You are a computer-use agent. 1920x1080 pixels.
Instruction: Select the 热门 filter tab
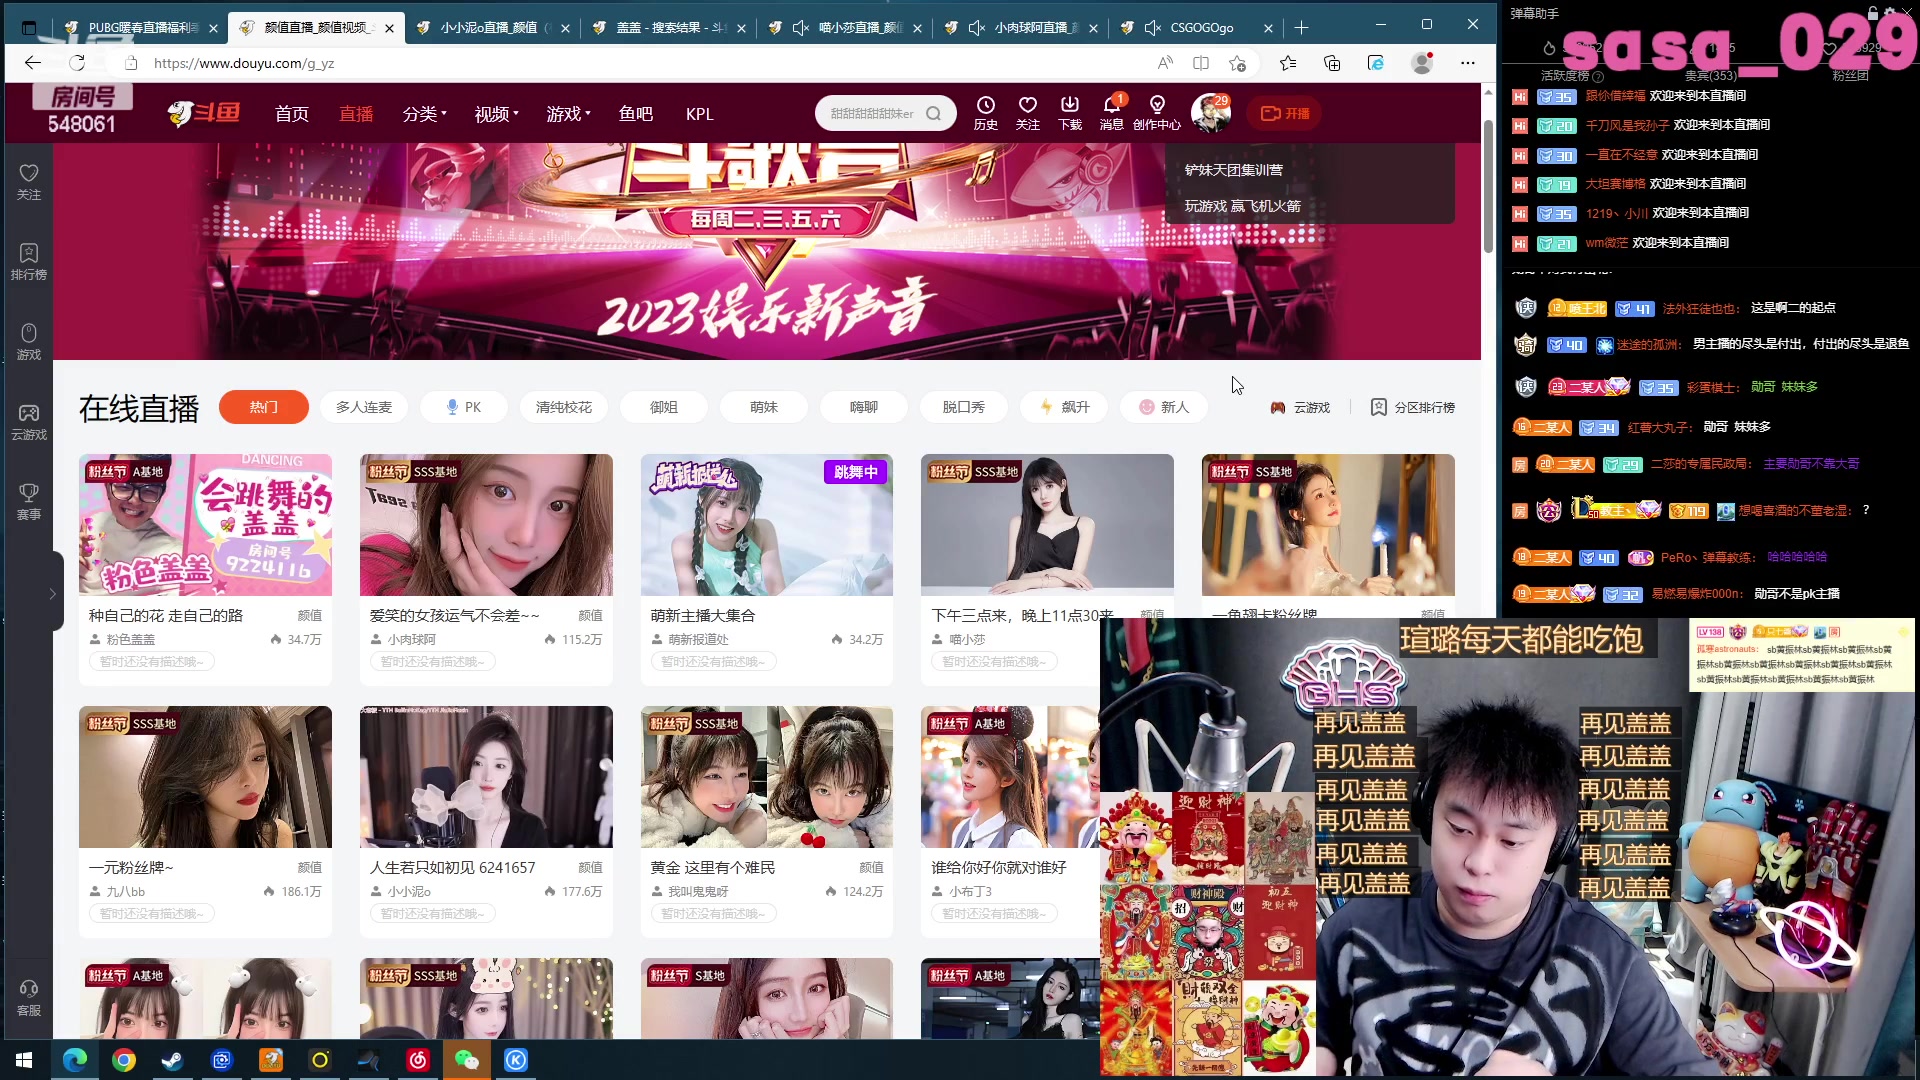(264, 407)
